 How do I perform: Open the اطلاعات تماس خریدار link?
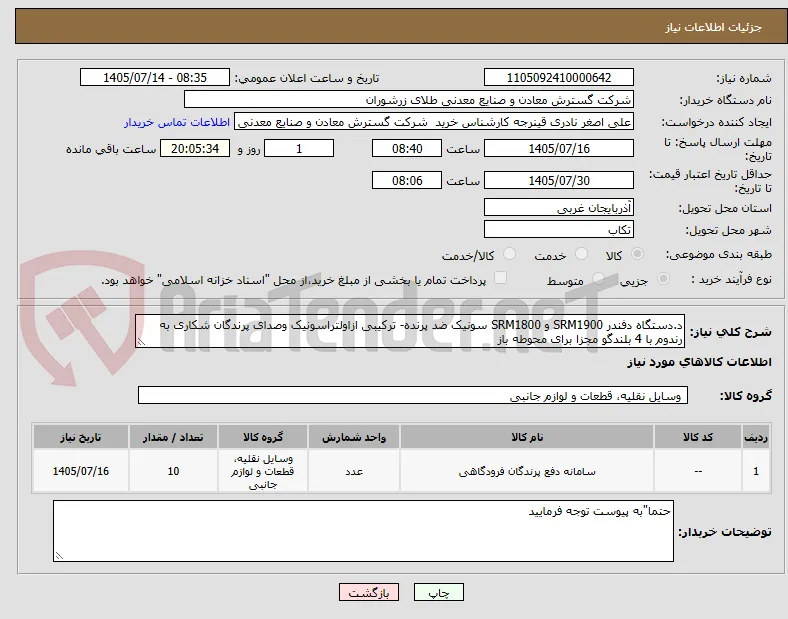tap(177, 122)
